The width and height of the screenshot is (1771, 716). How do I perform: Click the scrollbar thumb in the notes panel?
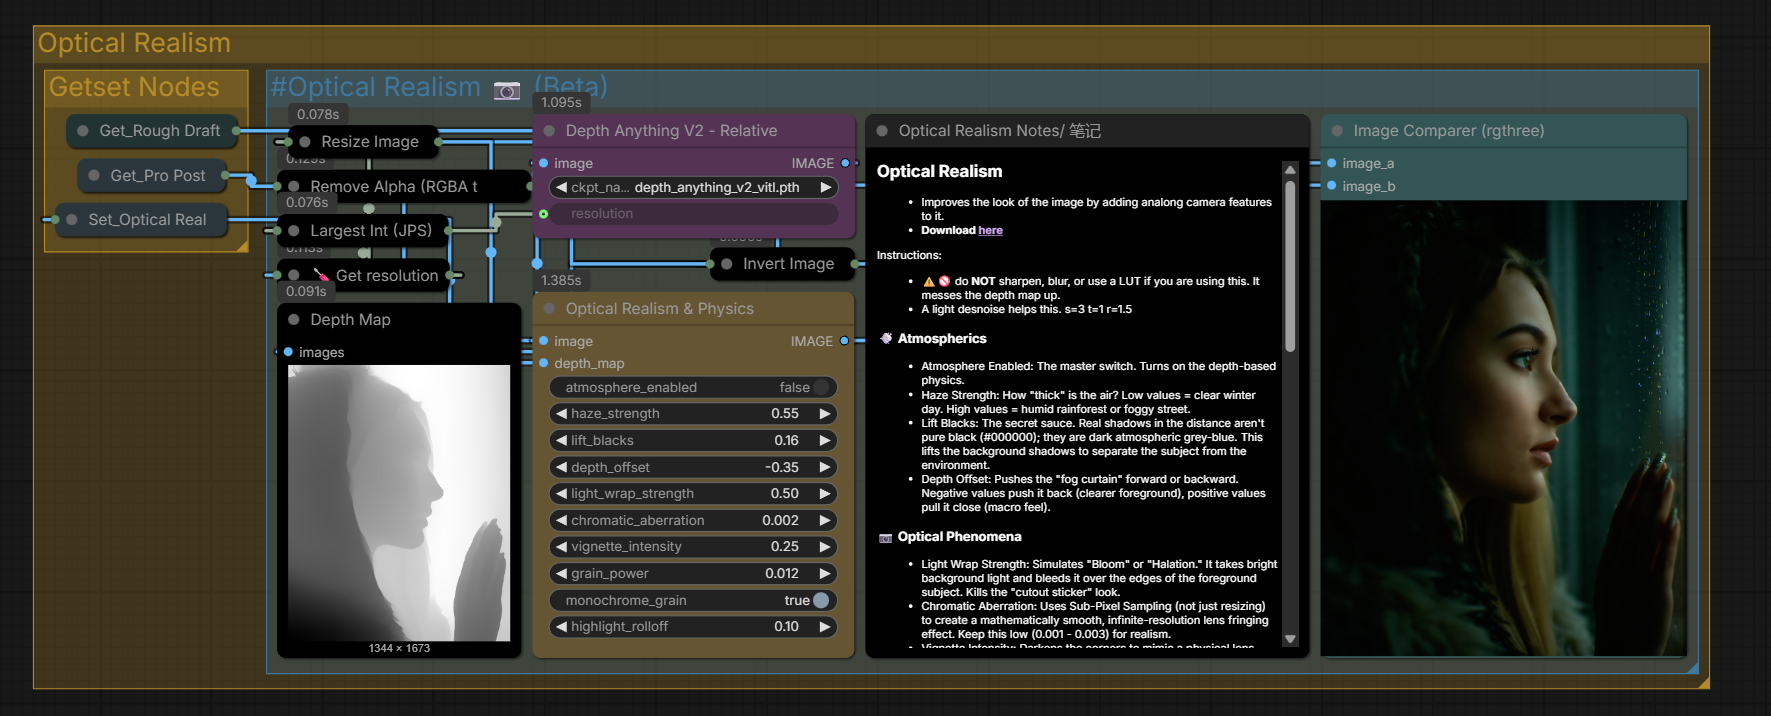tap(1290, 265)
